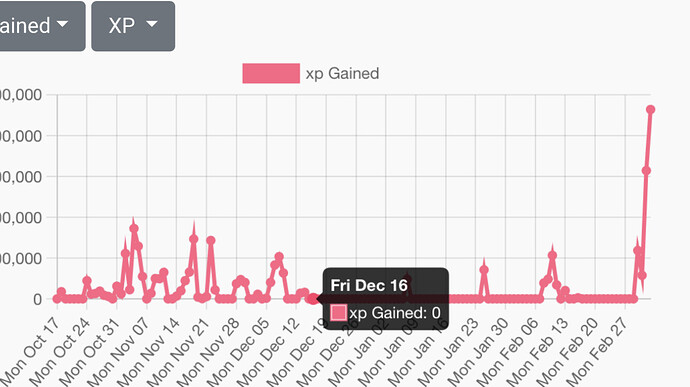Click the 0 label on vertical axis

(x=37, y=299)
